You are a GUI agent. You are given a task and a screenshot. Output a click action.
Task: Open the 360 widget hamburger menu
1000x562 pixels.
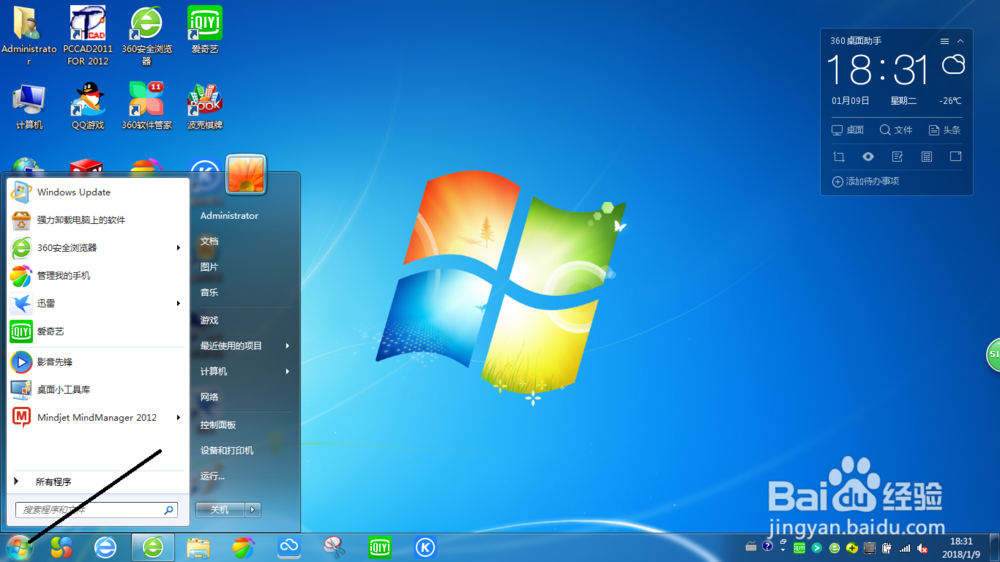(945, 41)
